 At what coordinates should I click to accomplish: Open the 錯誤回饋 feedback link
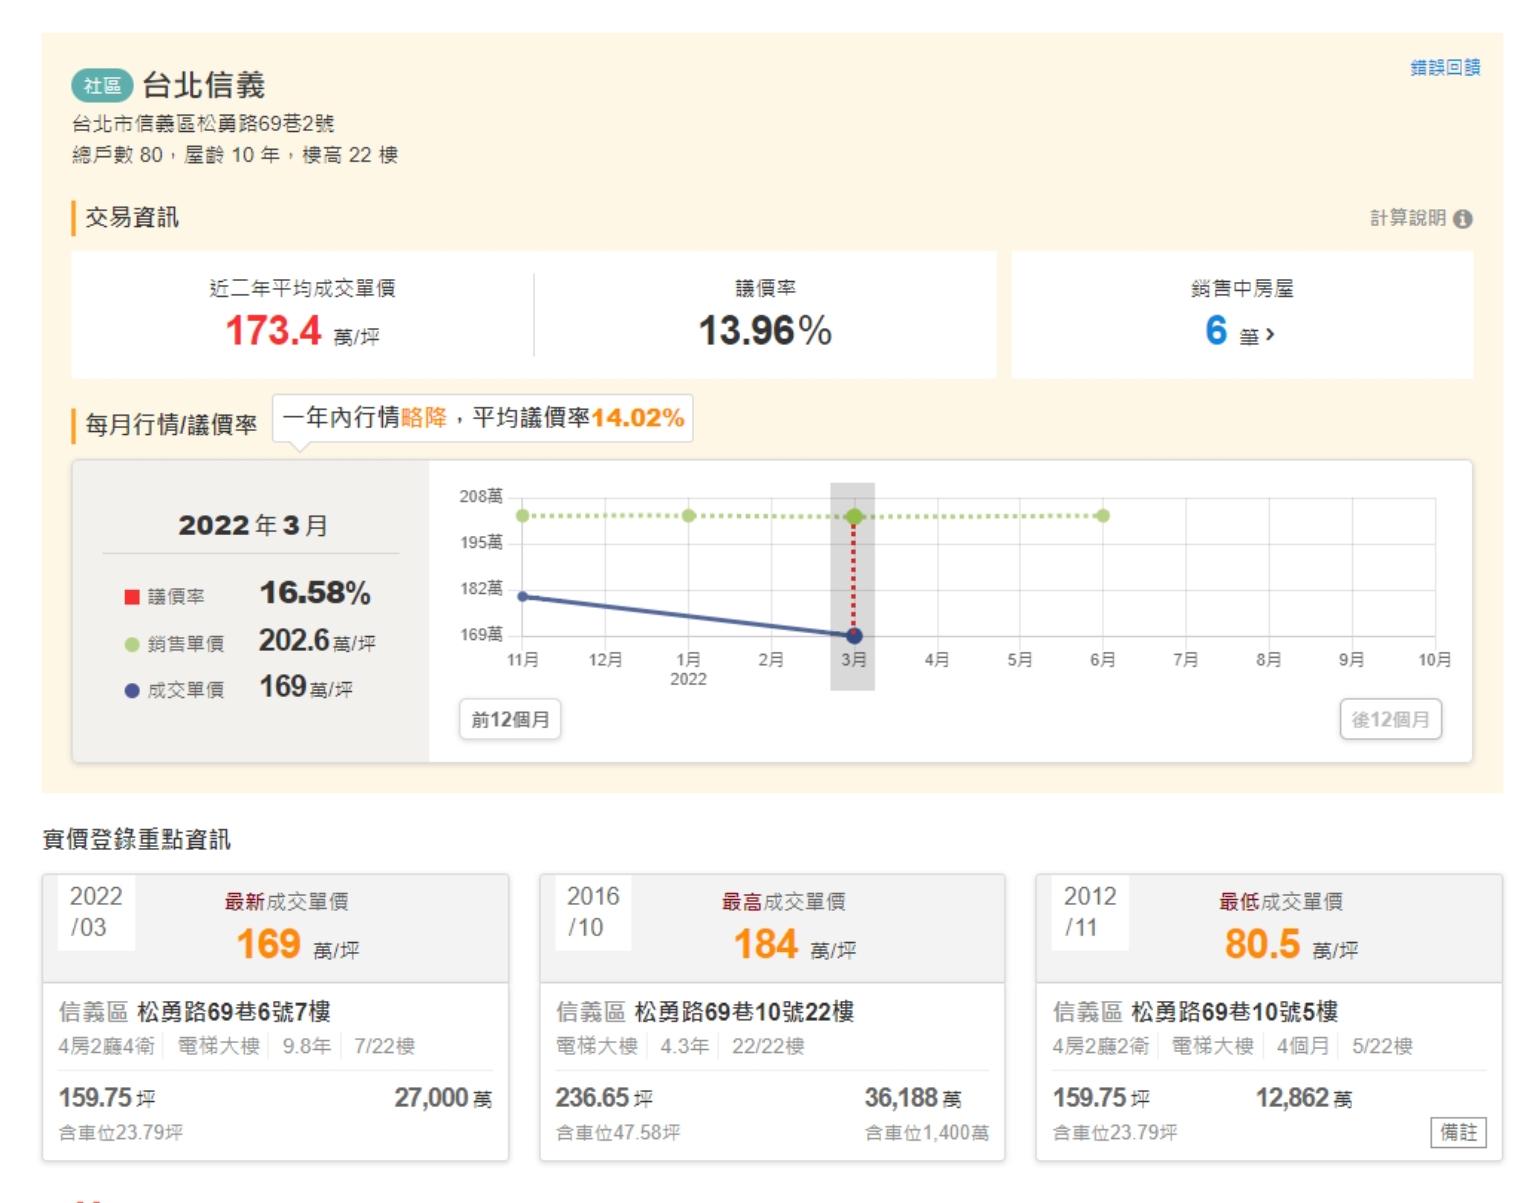click(x=1444, y=68)
